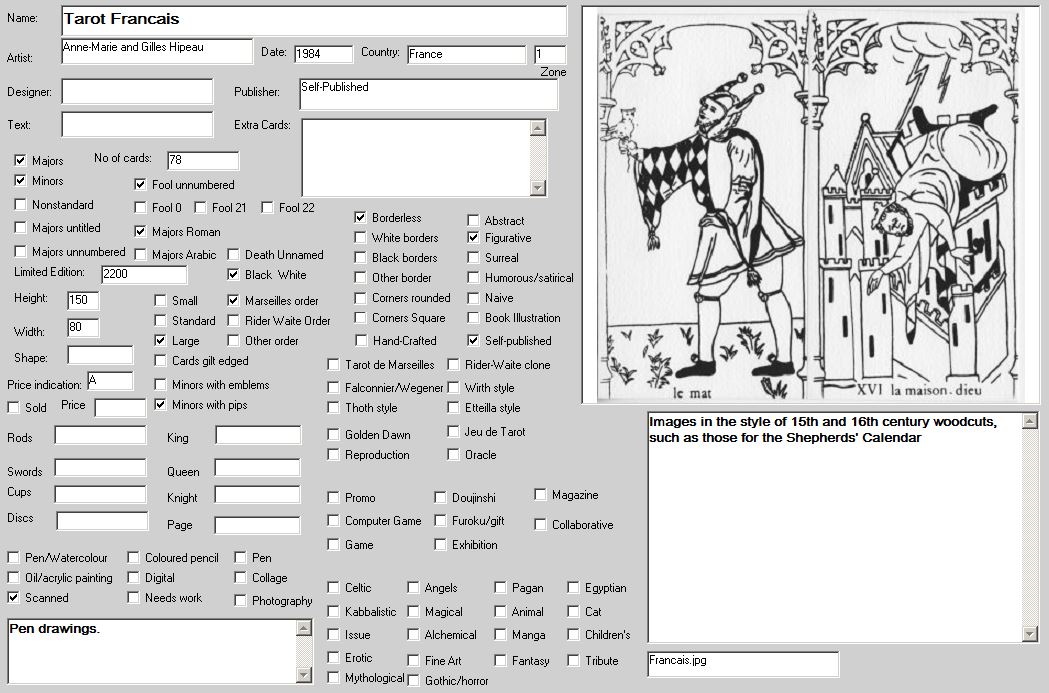This screenshot has height=693, width=1049.
Task: Check the Gothic/horror theme box
Action: [x=414, y=680]
